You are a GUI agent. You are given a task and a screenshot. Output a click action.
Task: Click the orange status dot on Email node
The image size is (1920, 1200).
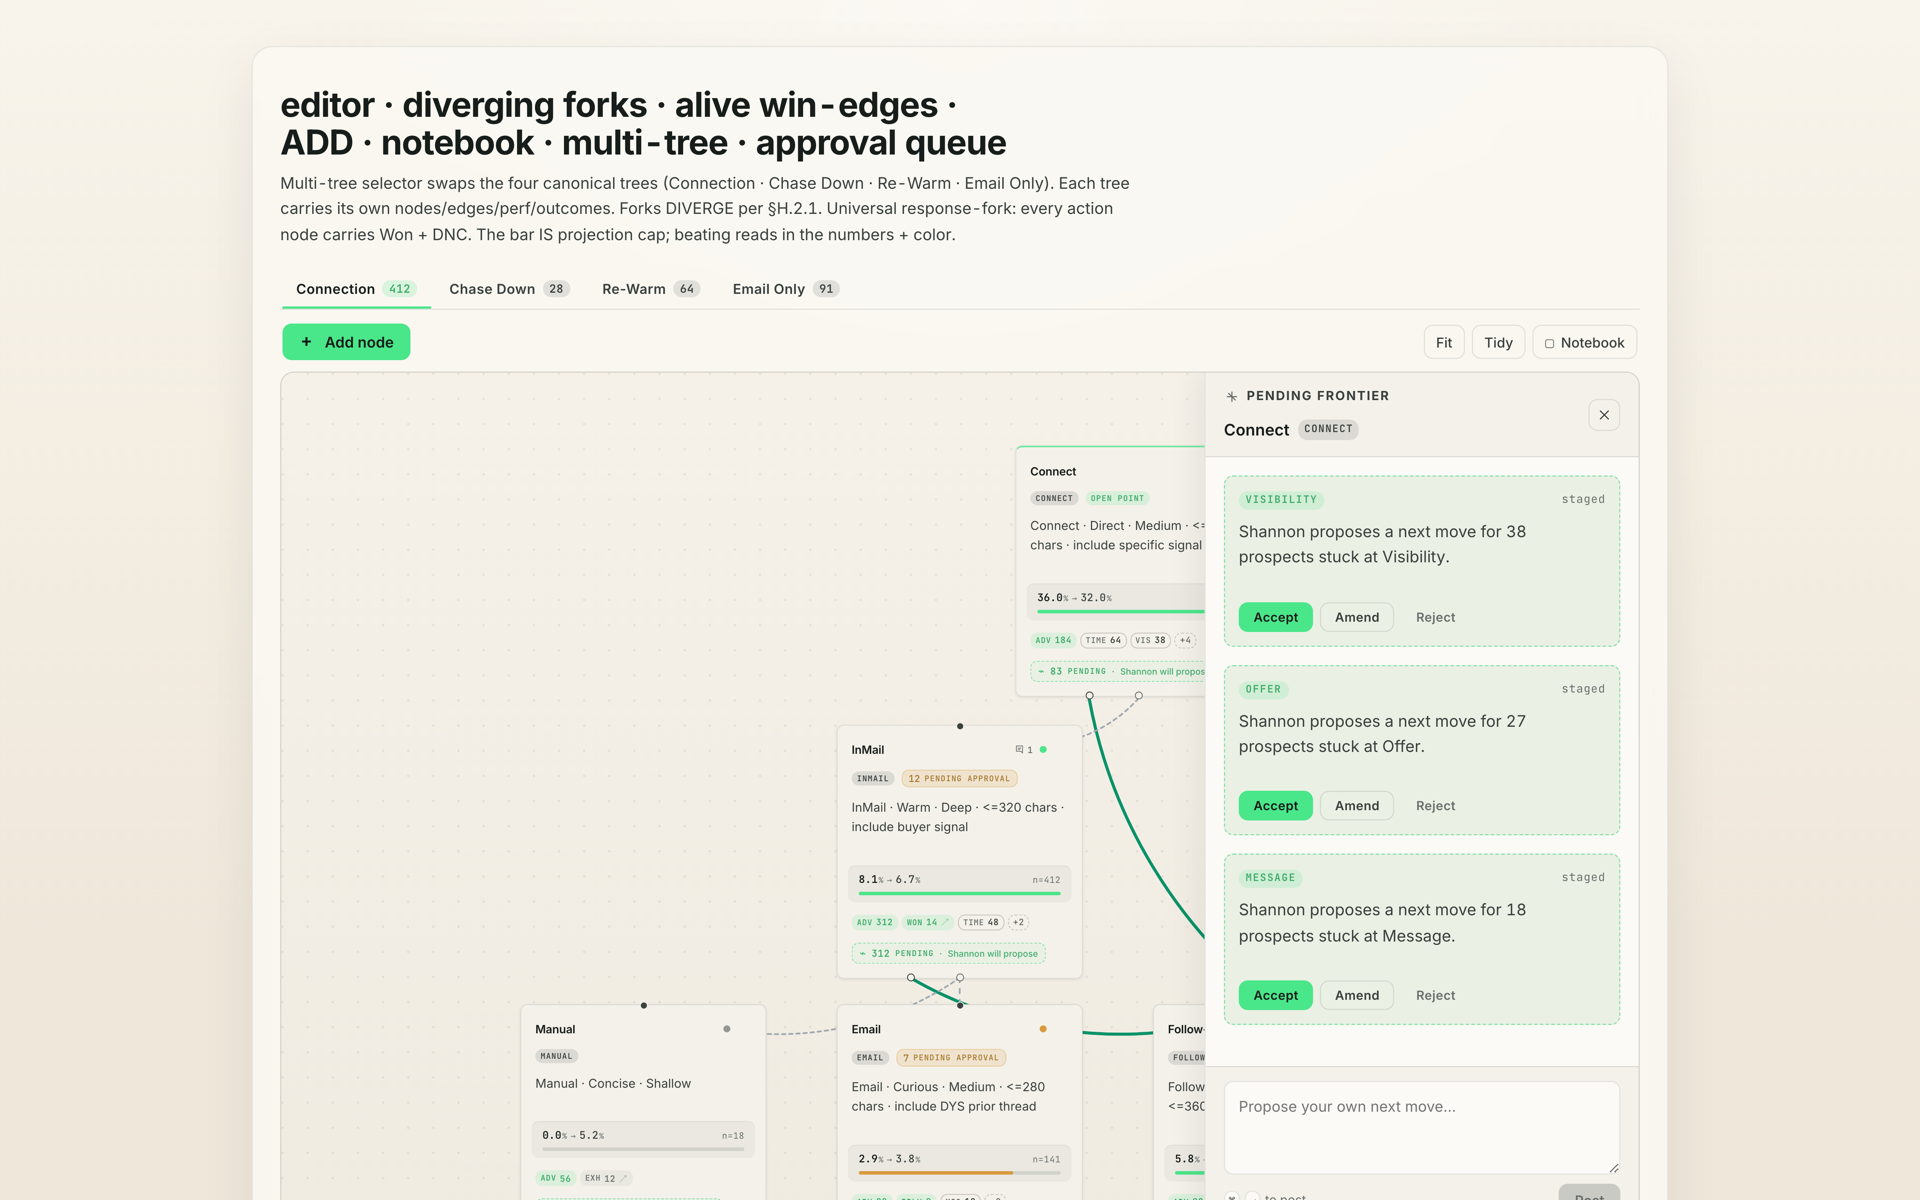point(1043,1029)
